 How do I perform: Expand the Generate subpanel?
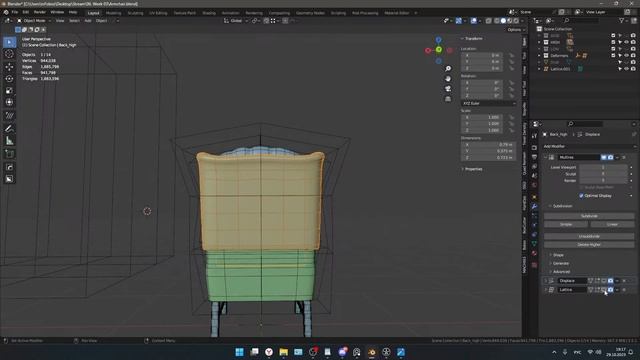[560, 263]
